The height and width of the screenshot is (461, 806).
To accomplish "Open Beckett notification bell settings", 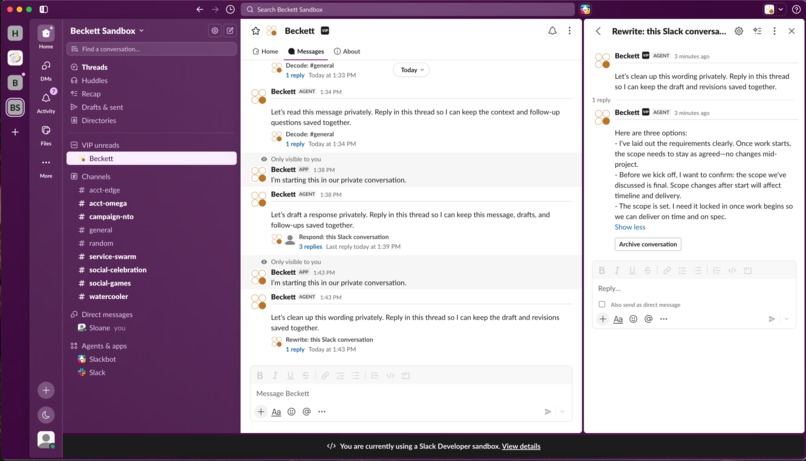I will click(552, 31).
